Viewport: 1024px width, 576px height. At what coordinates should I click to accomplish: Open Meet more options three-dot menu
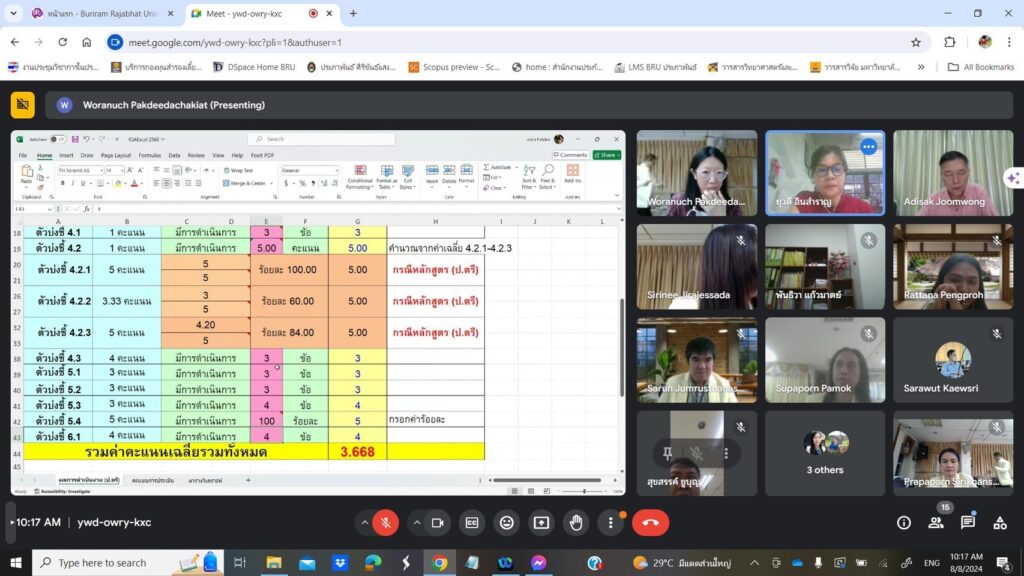click(x=611, y=522)
